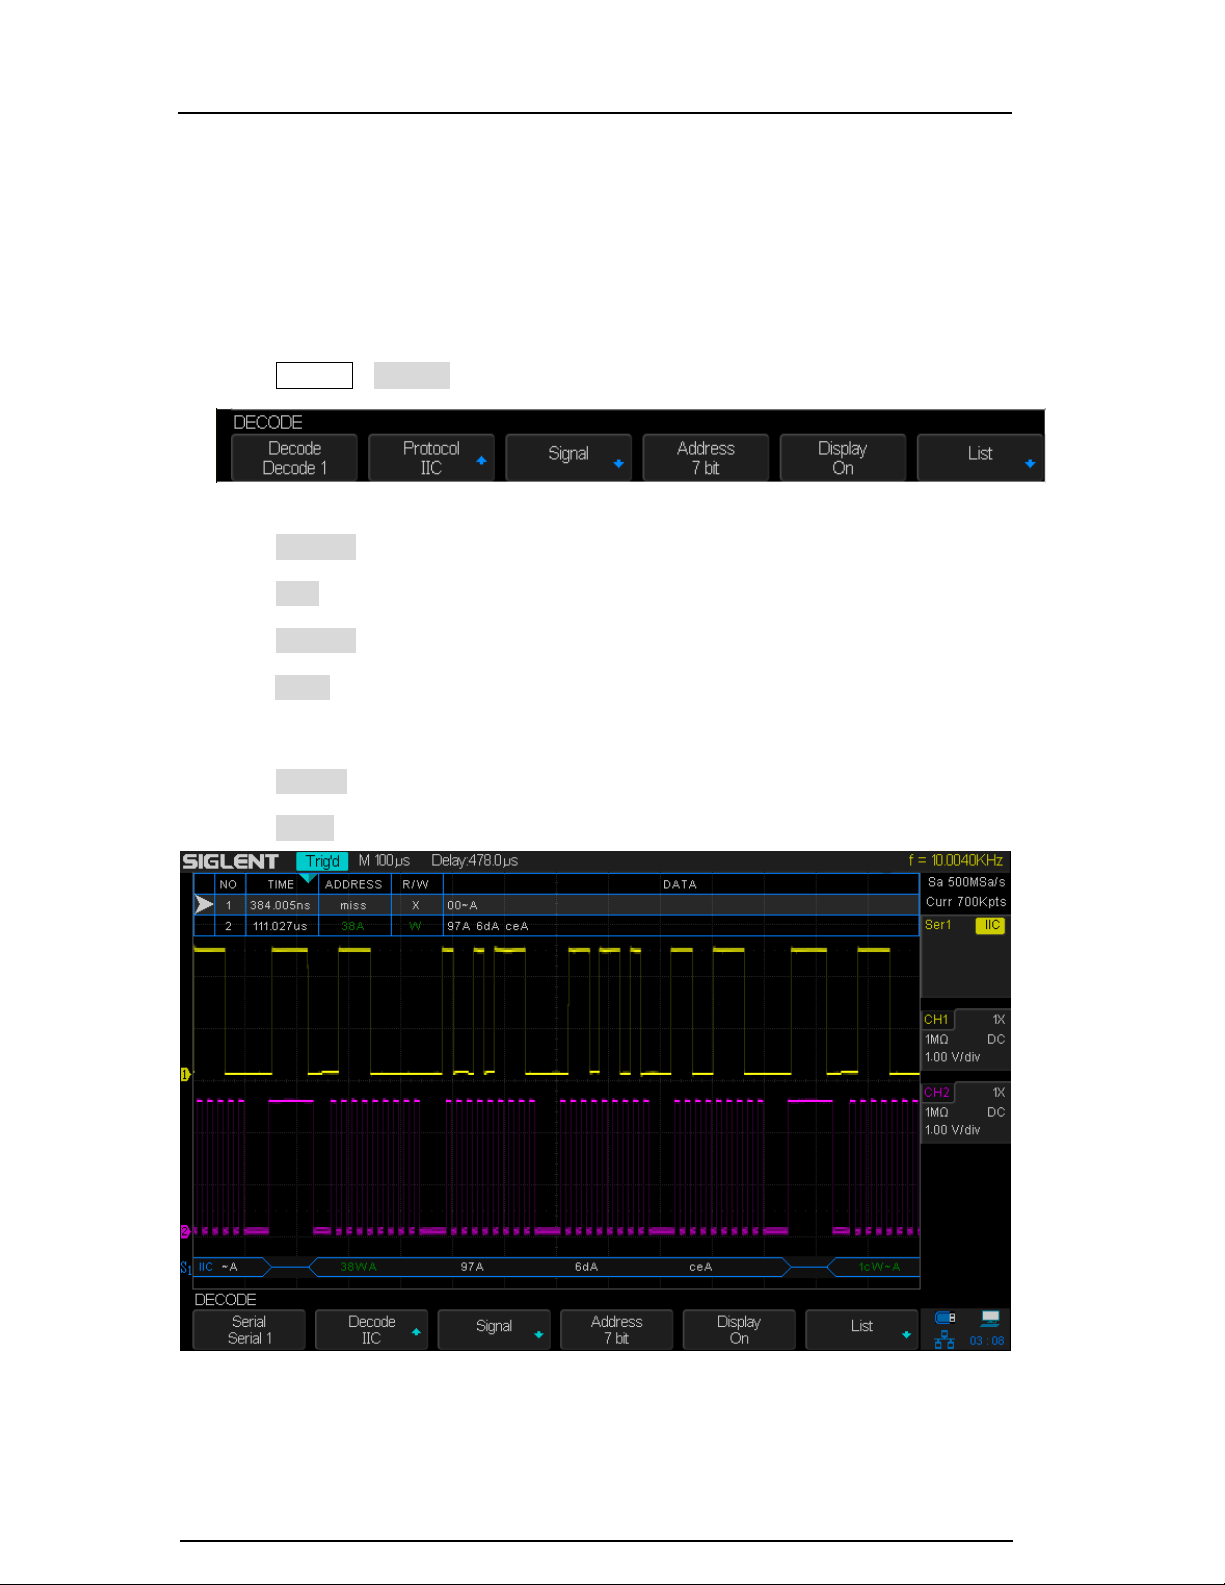
Task: Click the M 100µs timebase readout
Action: (x=384, y=861)
